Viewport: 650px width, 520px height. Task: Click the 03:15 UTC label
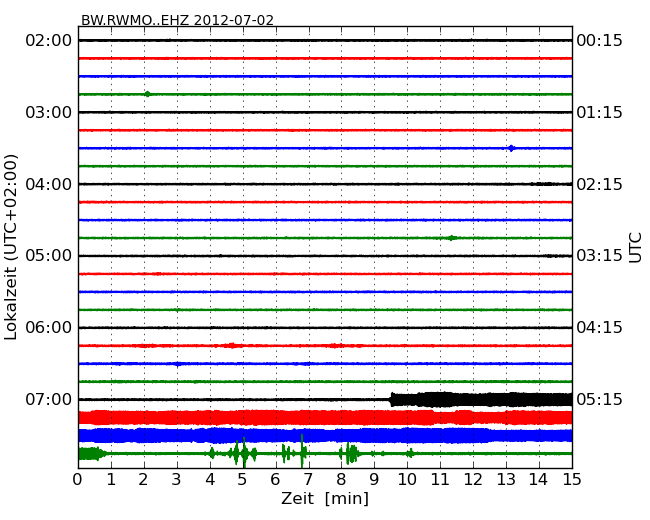click(x=599, y=255)
